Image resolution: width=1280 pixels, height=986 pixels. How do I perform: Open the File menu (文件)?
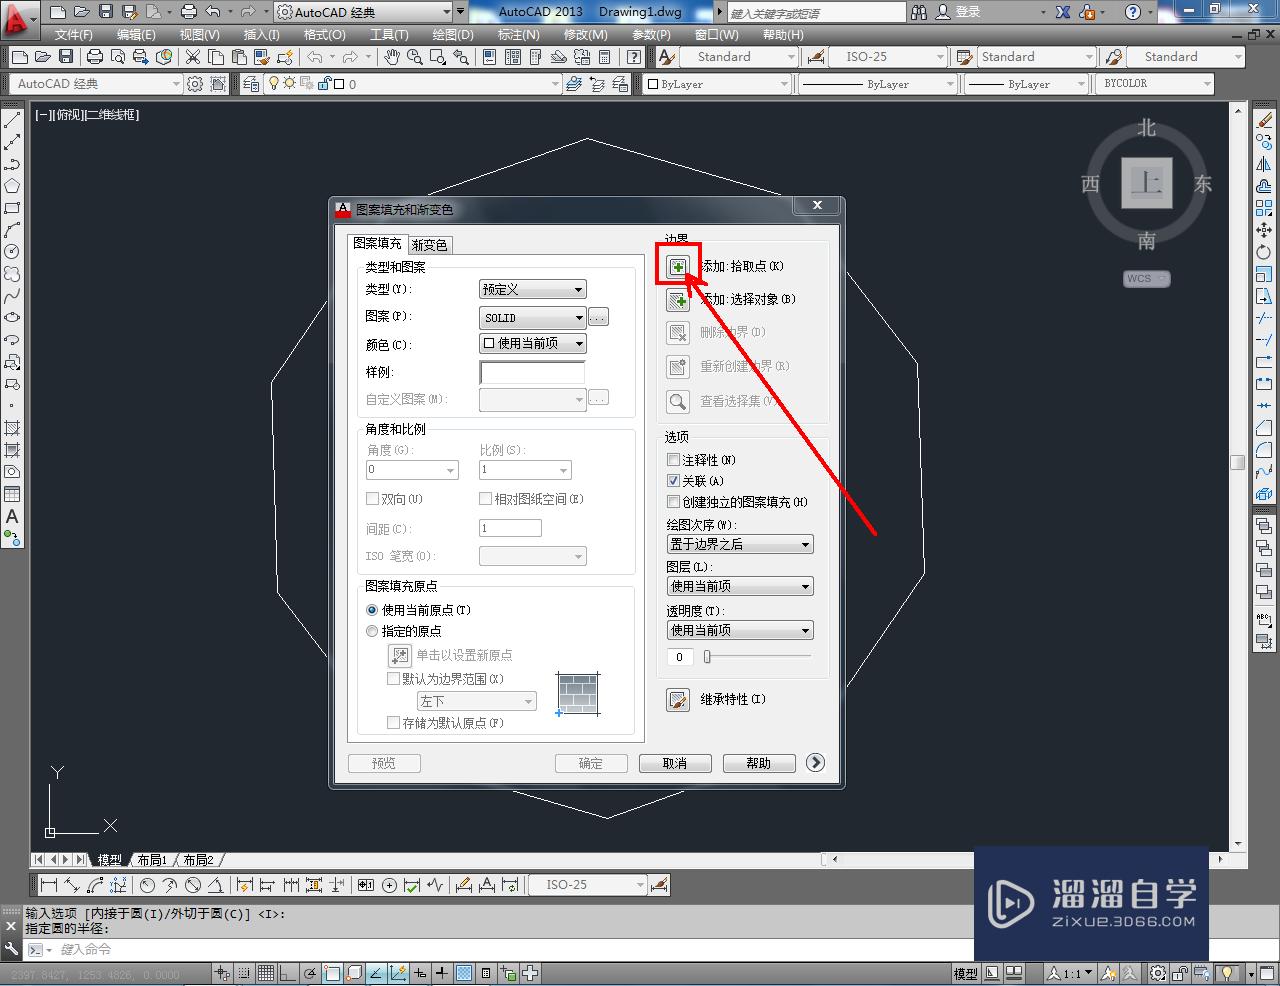coord(73,34)
